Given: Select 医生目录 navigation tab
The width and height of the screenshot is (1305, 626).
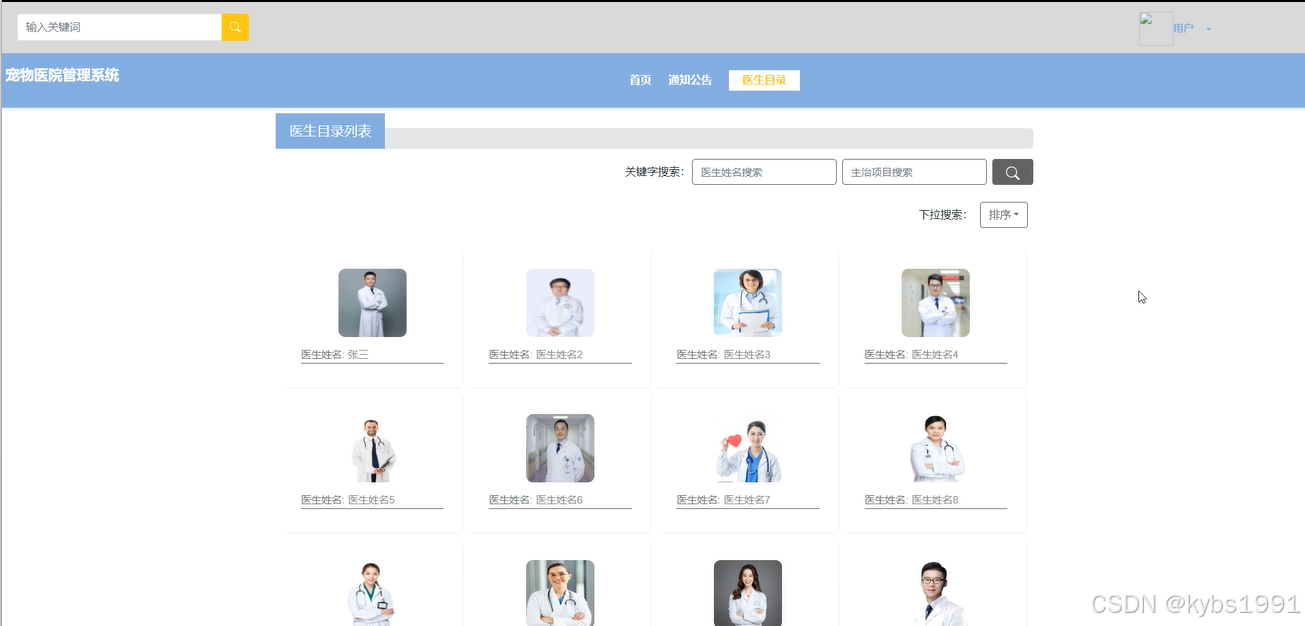Looking at the screenshot, I should pyautogui.click(x=764, y=80).
